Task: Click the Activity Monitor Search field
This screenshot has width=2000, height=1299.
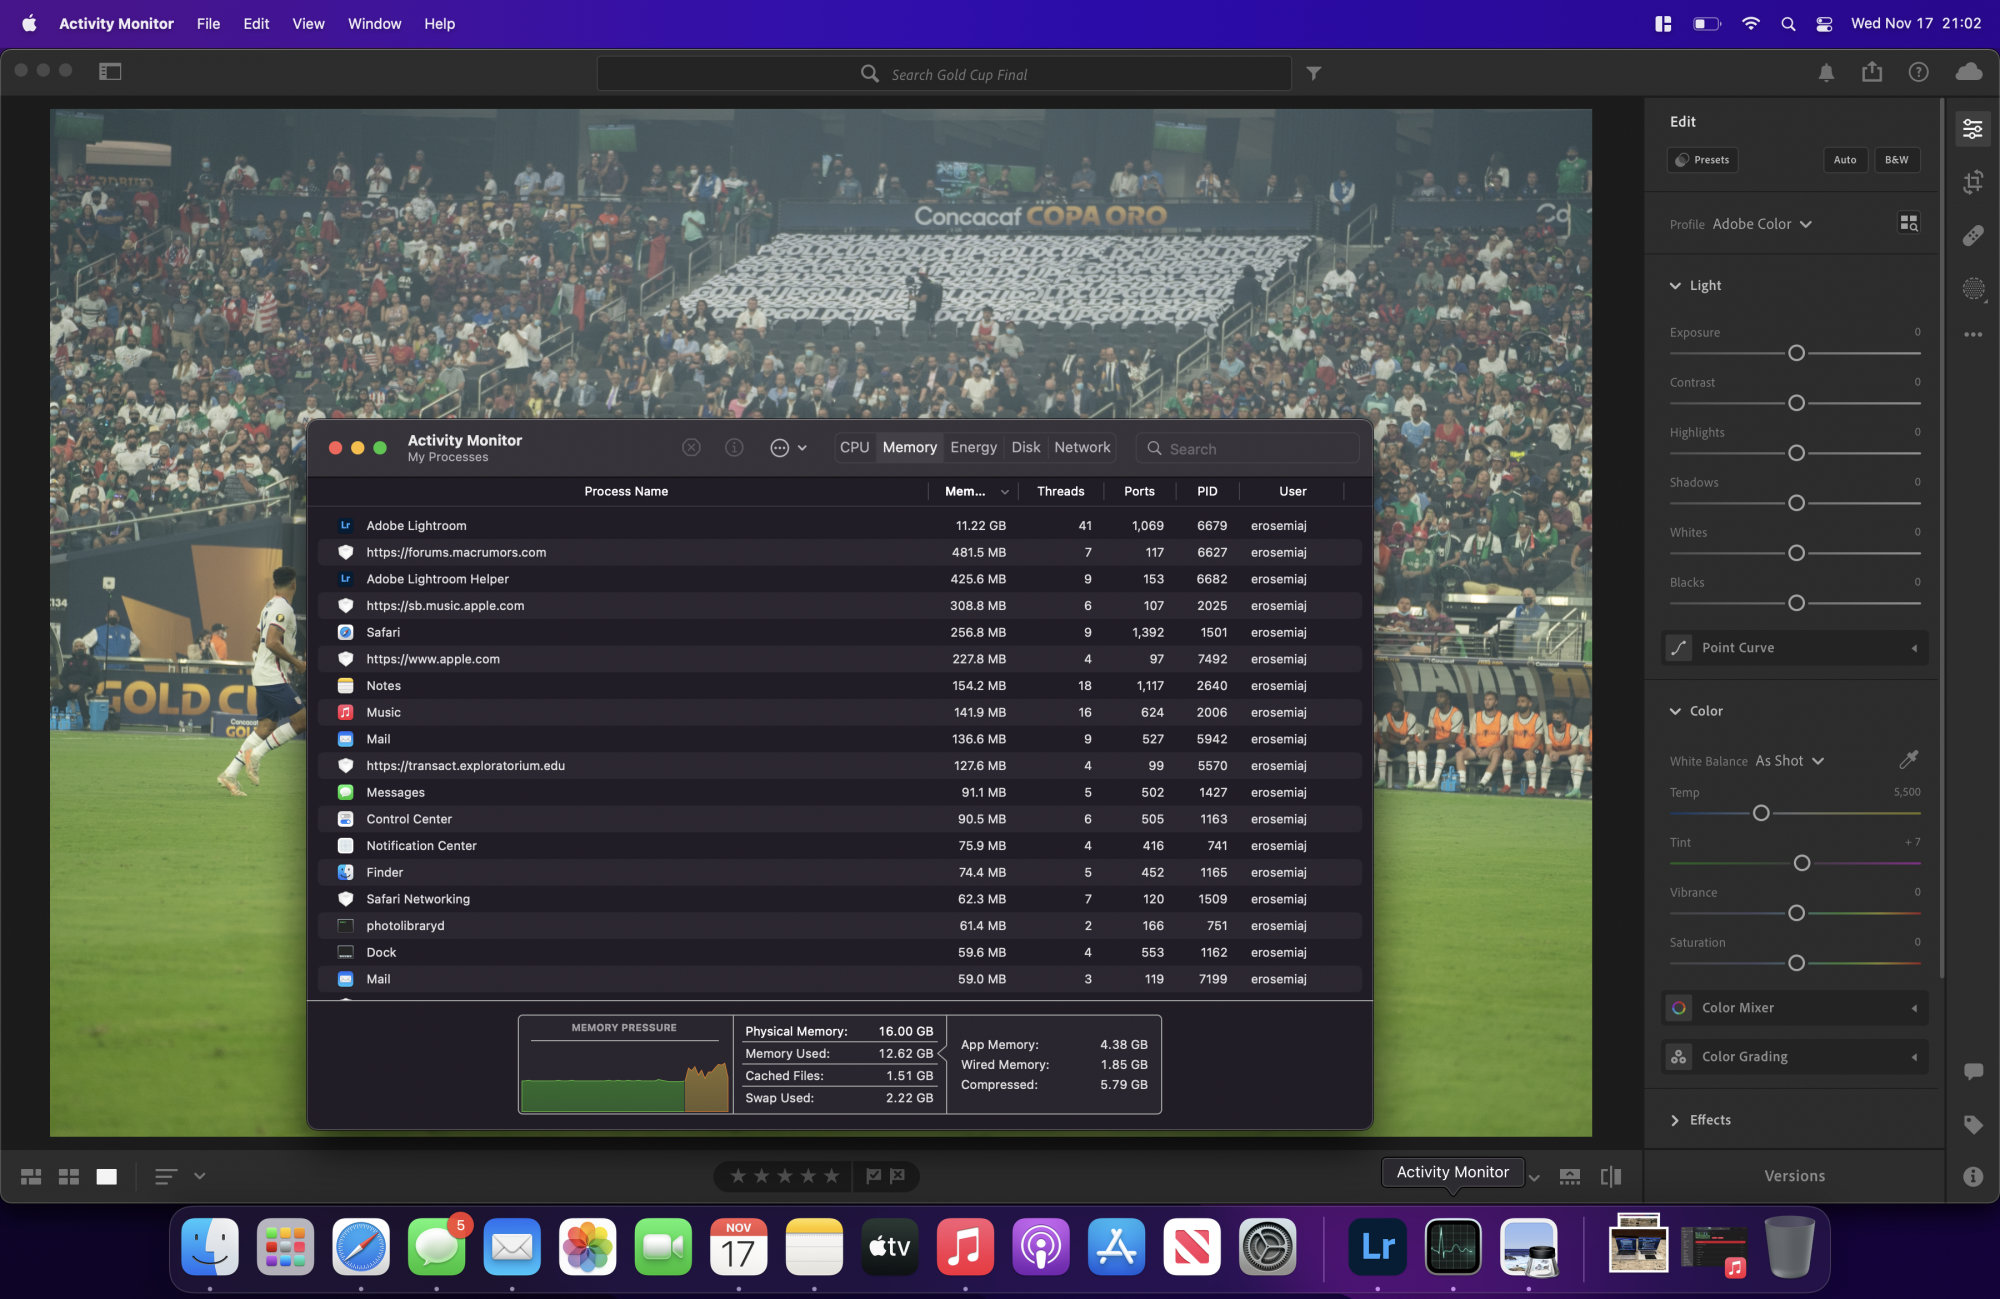Action: tap(1247, 449)
